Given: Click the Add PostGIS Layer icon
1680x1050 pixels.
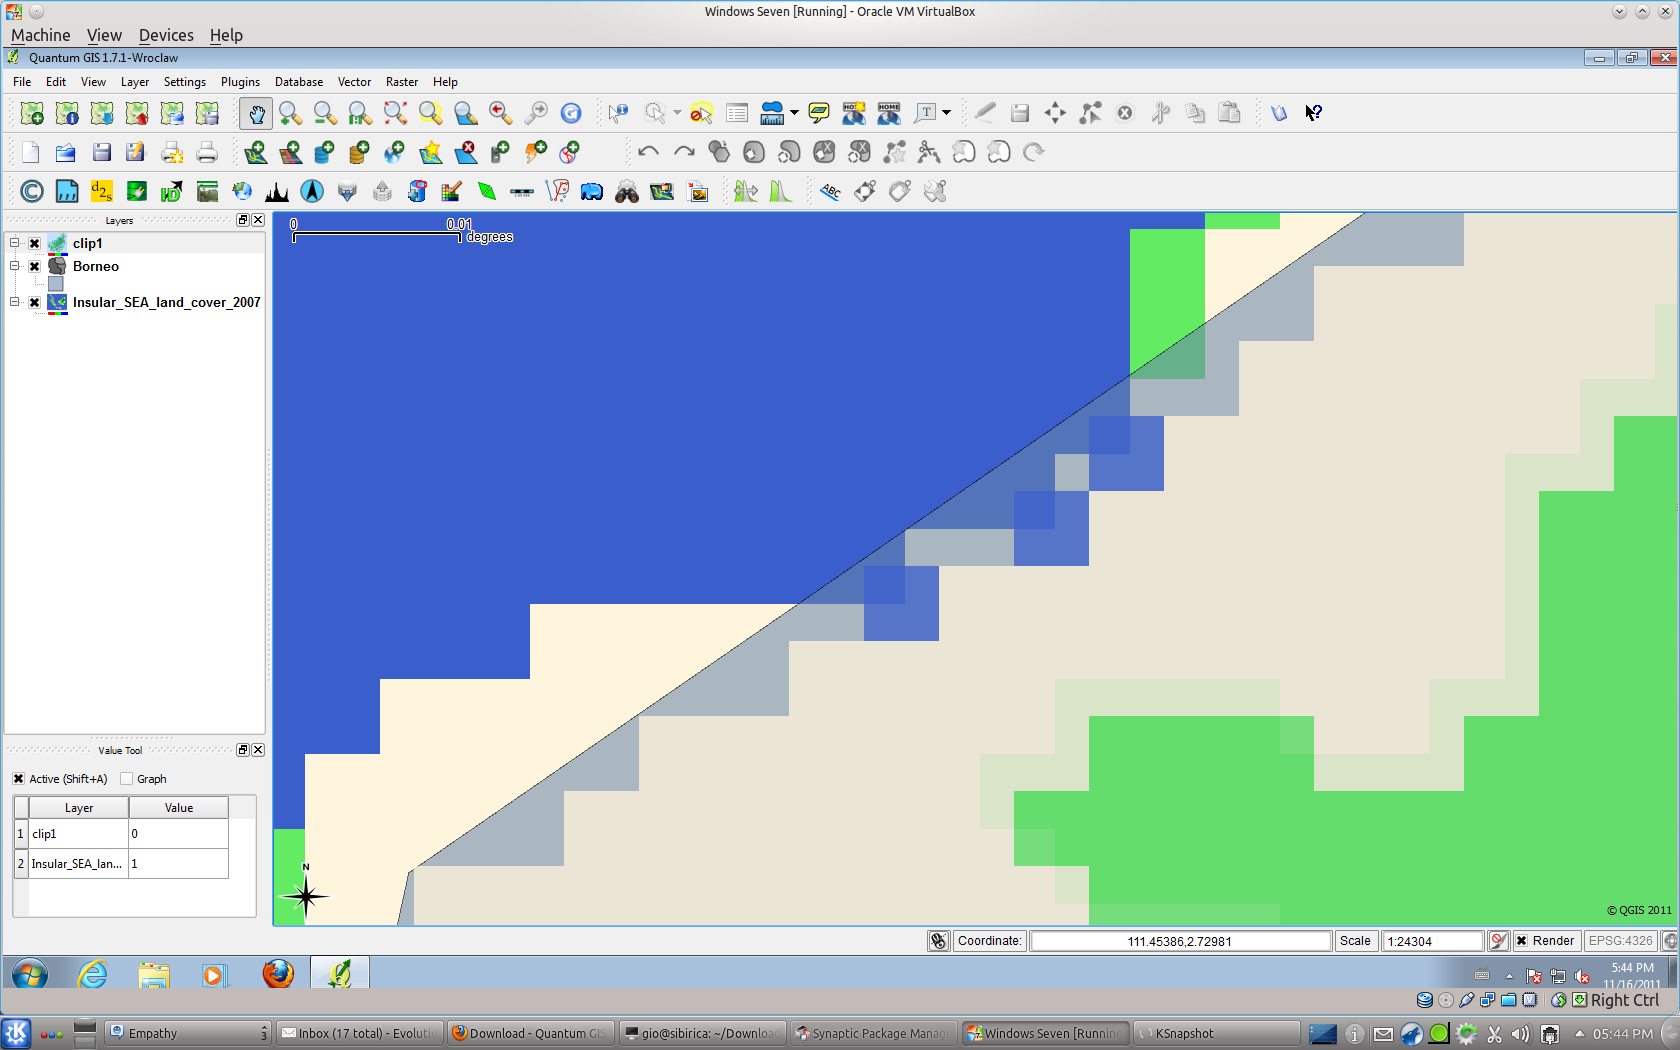Looking at the screenshot, I should click(x=324, y=152).
